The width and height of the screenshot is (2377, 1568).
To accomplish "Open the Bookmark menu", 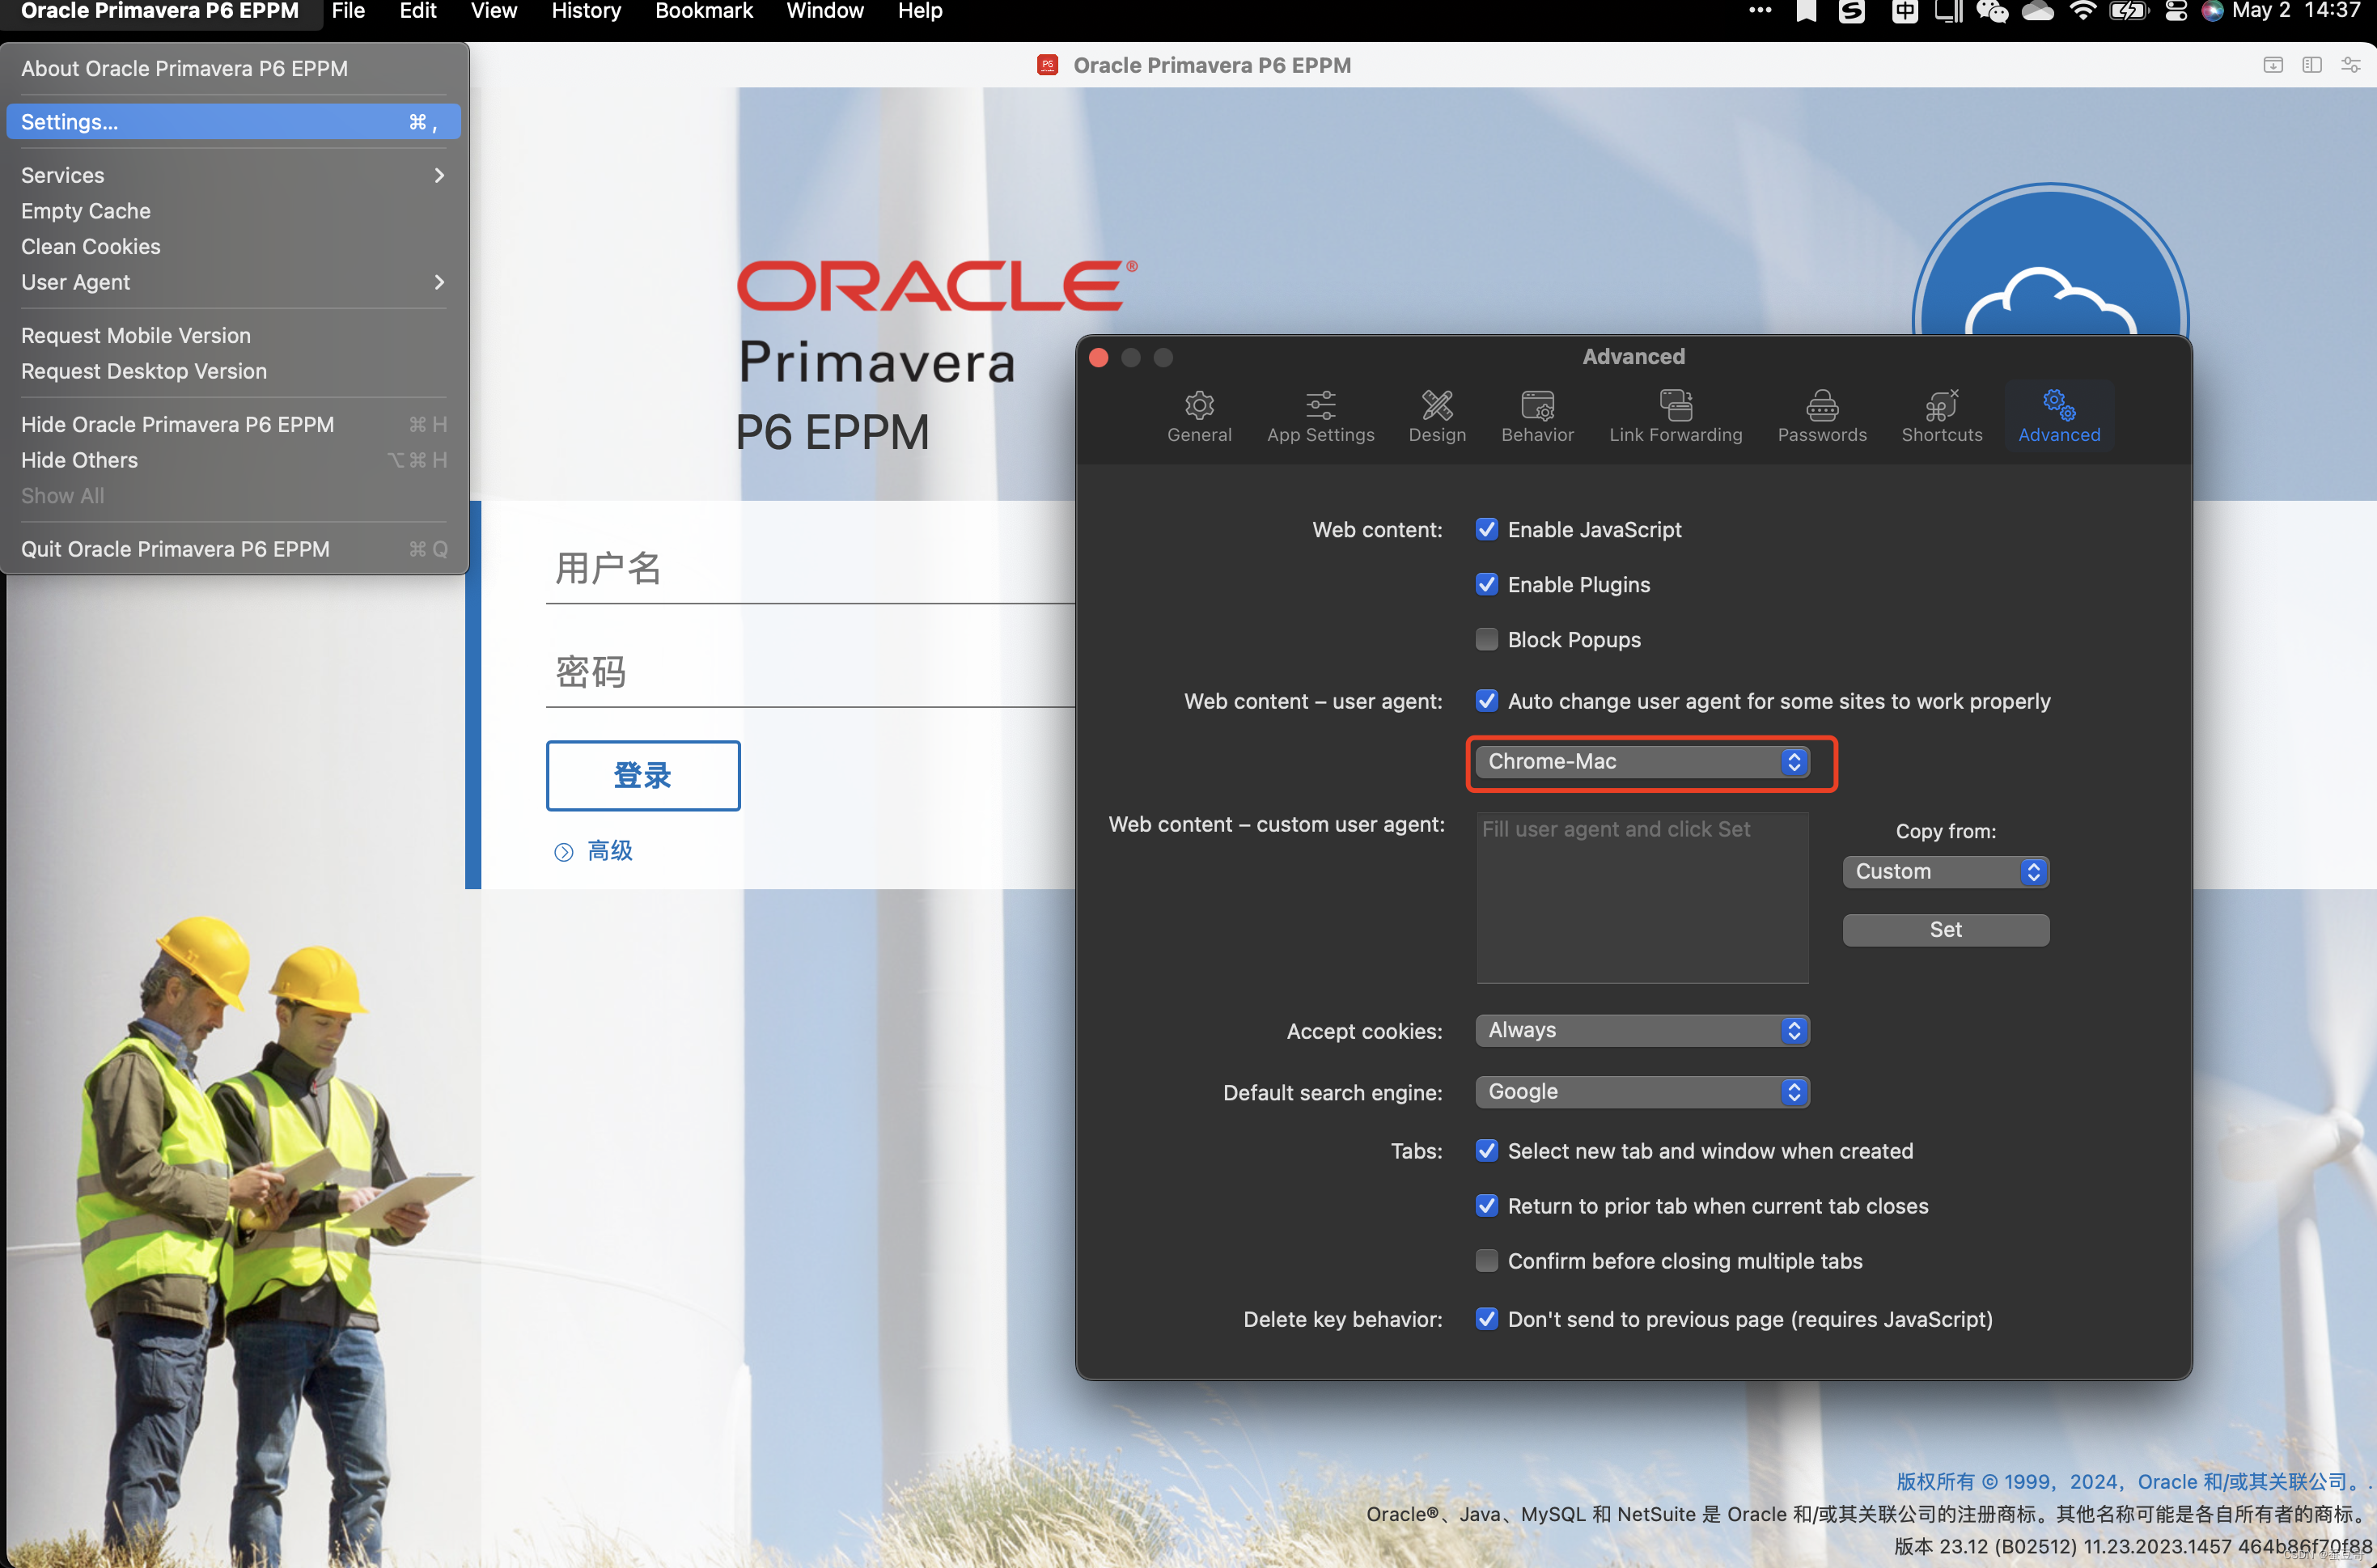I will tap(704, 11).
